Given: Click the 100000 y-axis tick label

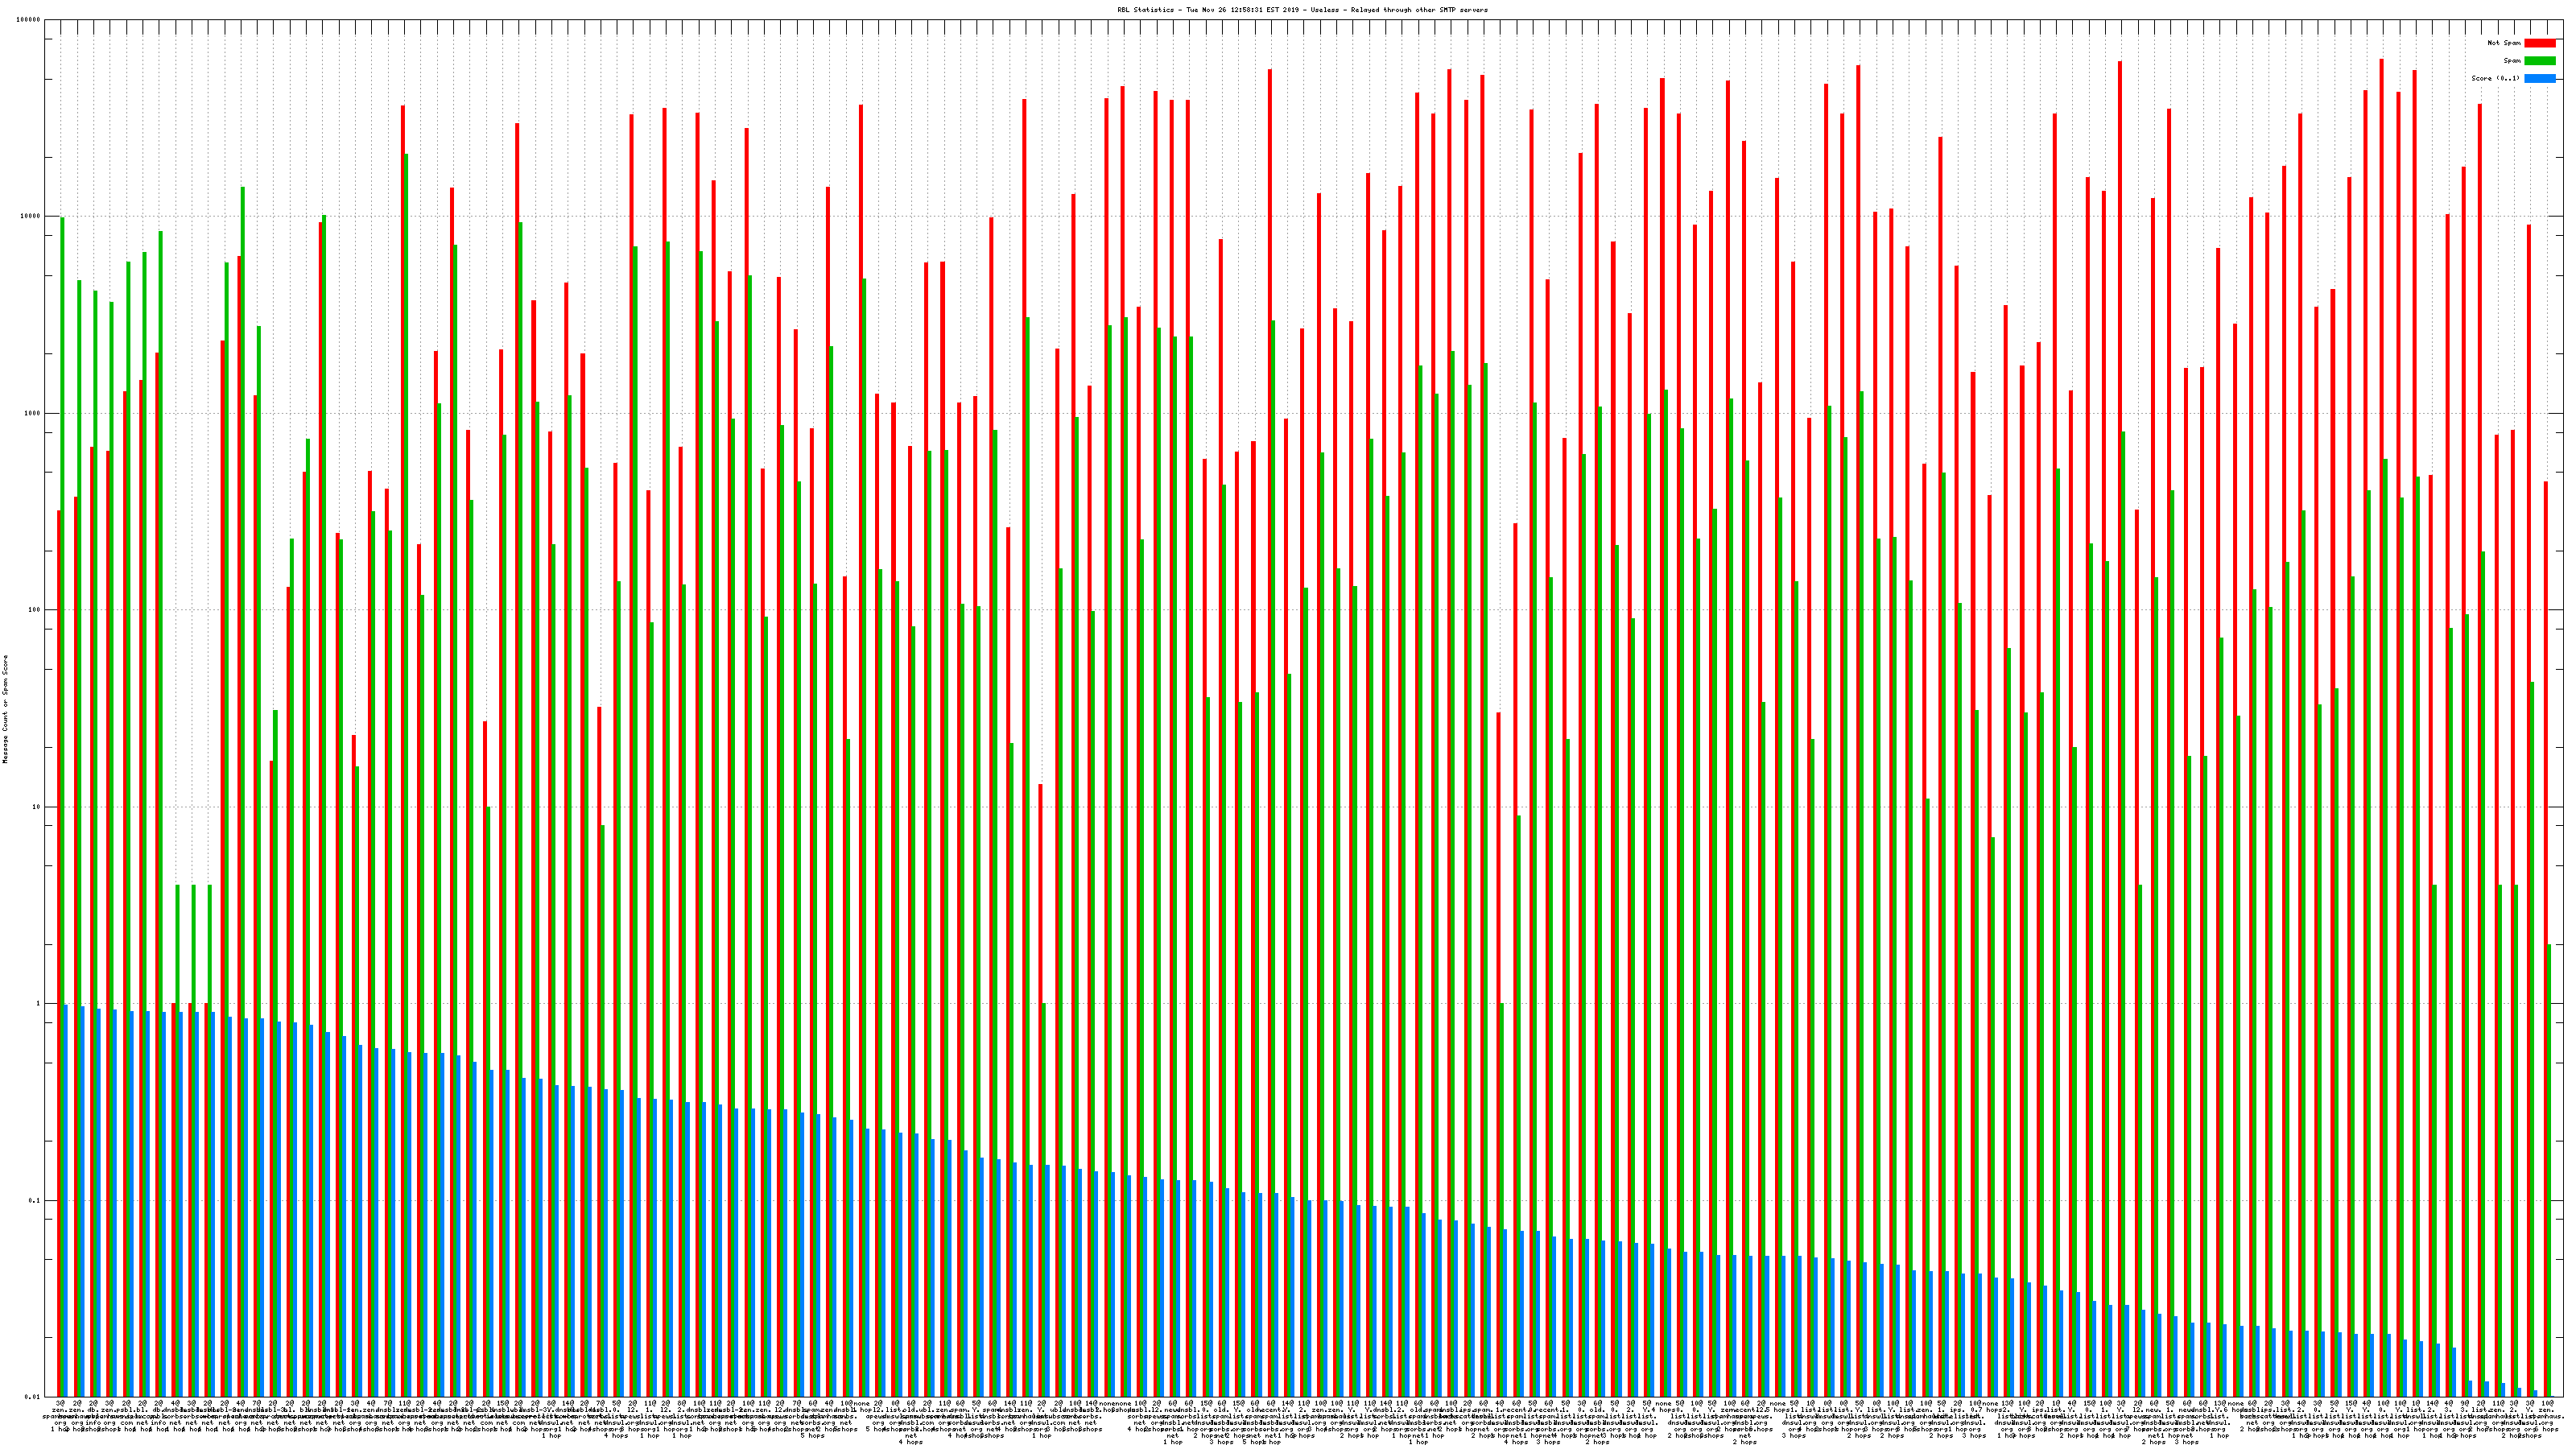Looking at the screenshot, I should click(29, 20).
